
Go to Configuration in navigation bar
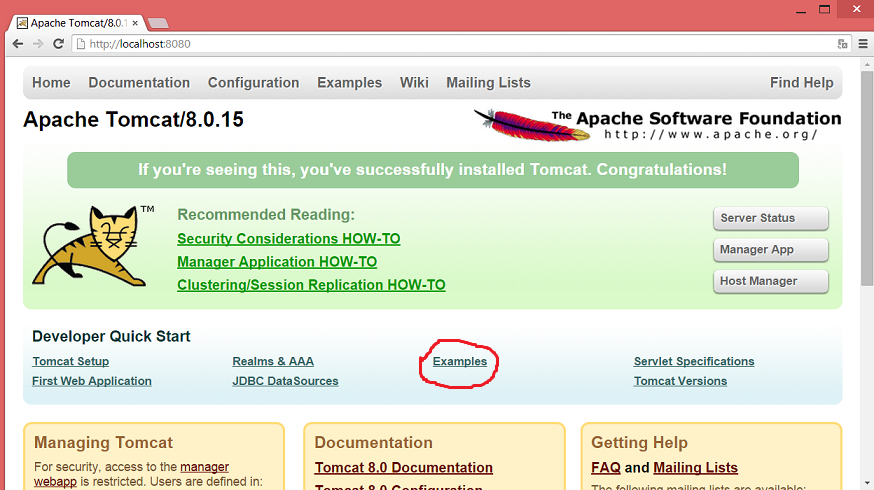[253, 83]
